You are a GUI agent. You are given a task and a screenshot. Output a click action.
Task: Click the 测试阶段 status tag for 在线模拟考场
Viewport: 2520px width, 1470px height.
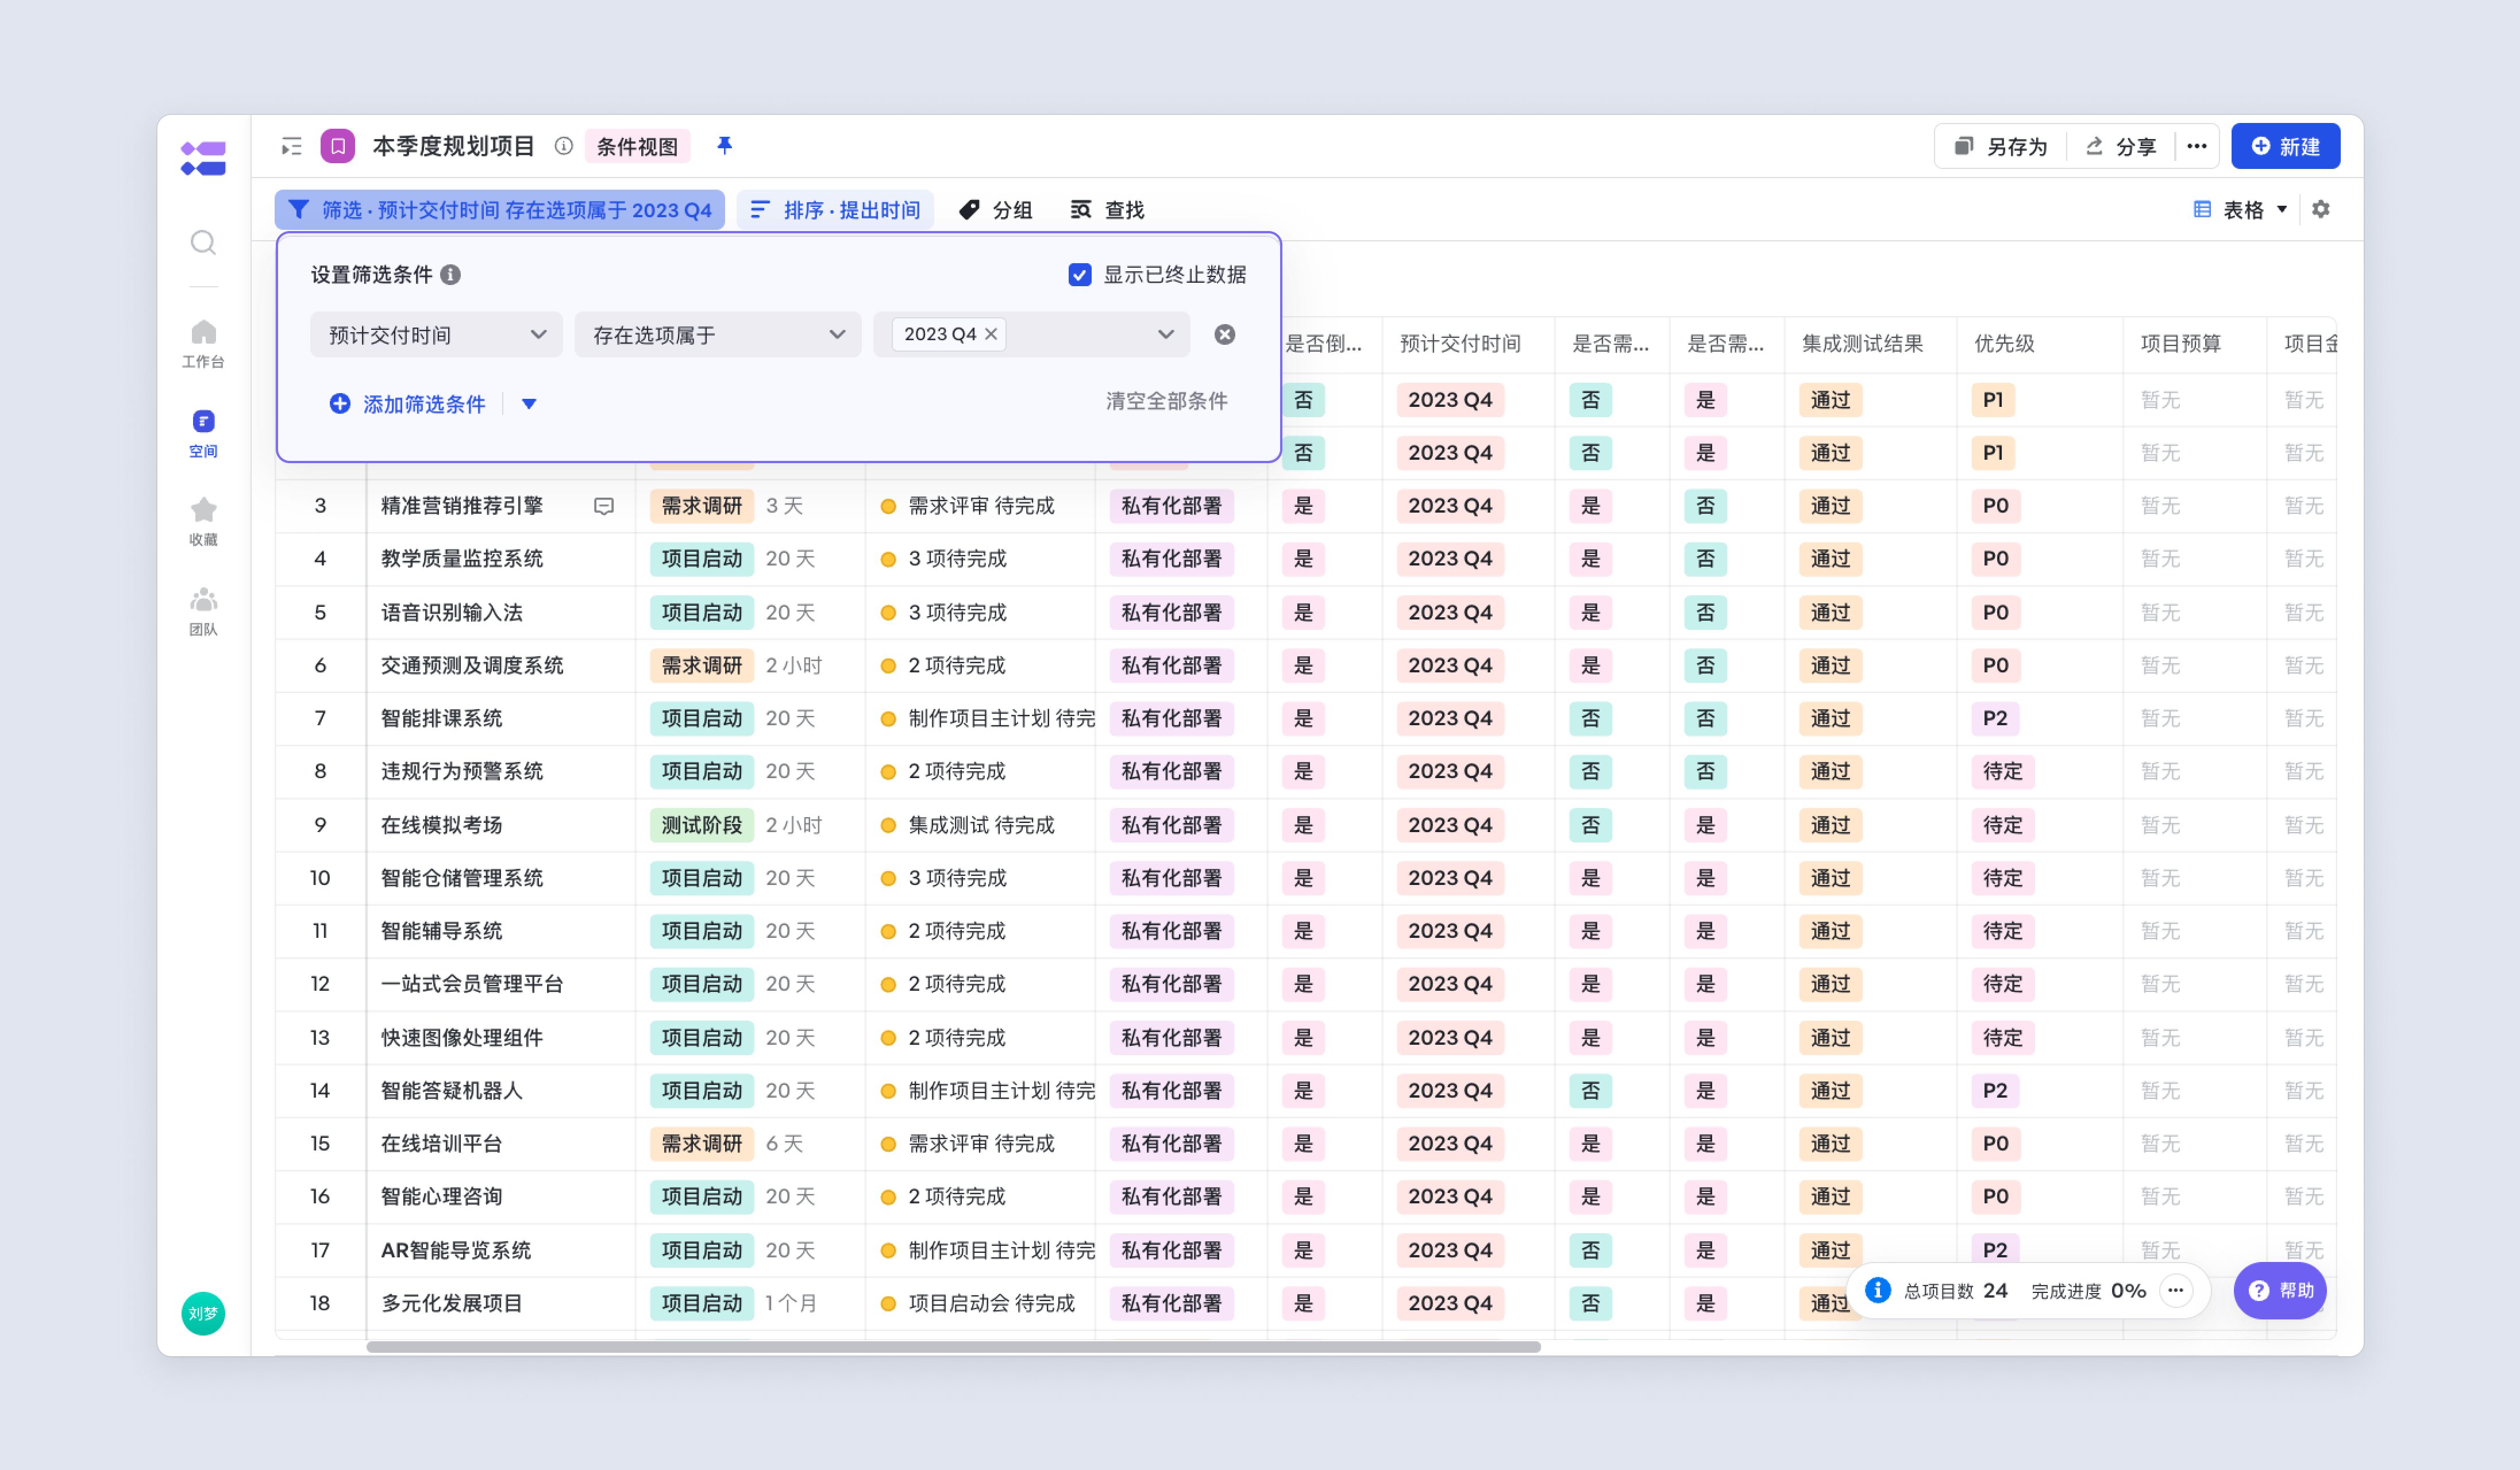(x=702, y=825)
